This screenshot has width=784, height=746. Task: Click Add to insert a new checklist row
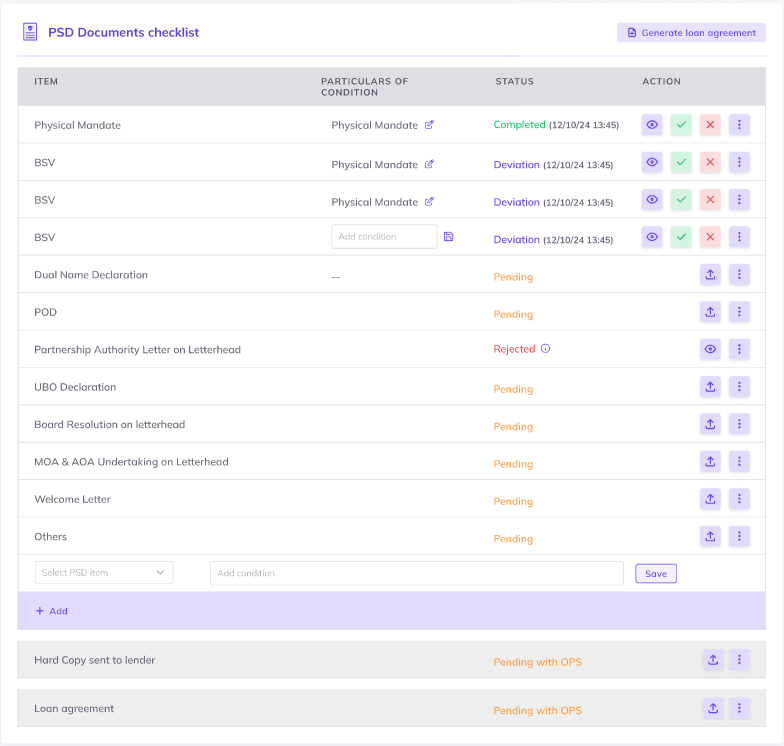click(x=52, y=611)
